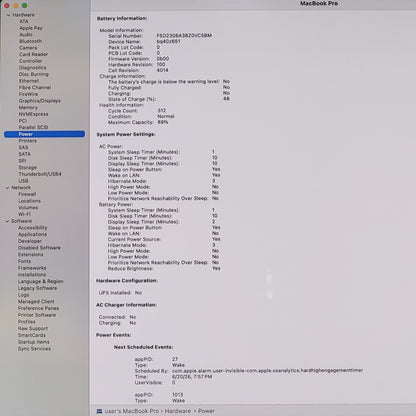Select Legacy Software entry
Screen dimensions: 416x416
click(x=37, y=288)
